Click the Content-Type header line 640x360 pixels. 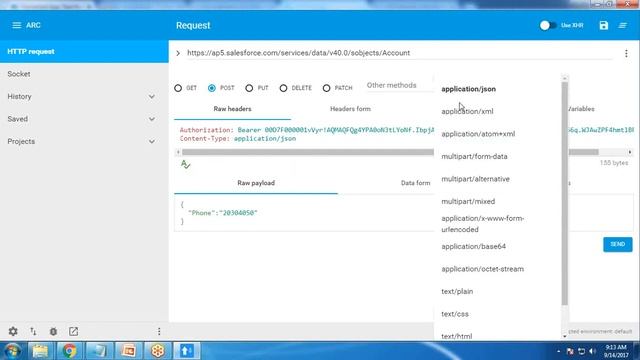coord(238,139)
